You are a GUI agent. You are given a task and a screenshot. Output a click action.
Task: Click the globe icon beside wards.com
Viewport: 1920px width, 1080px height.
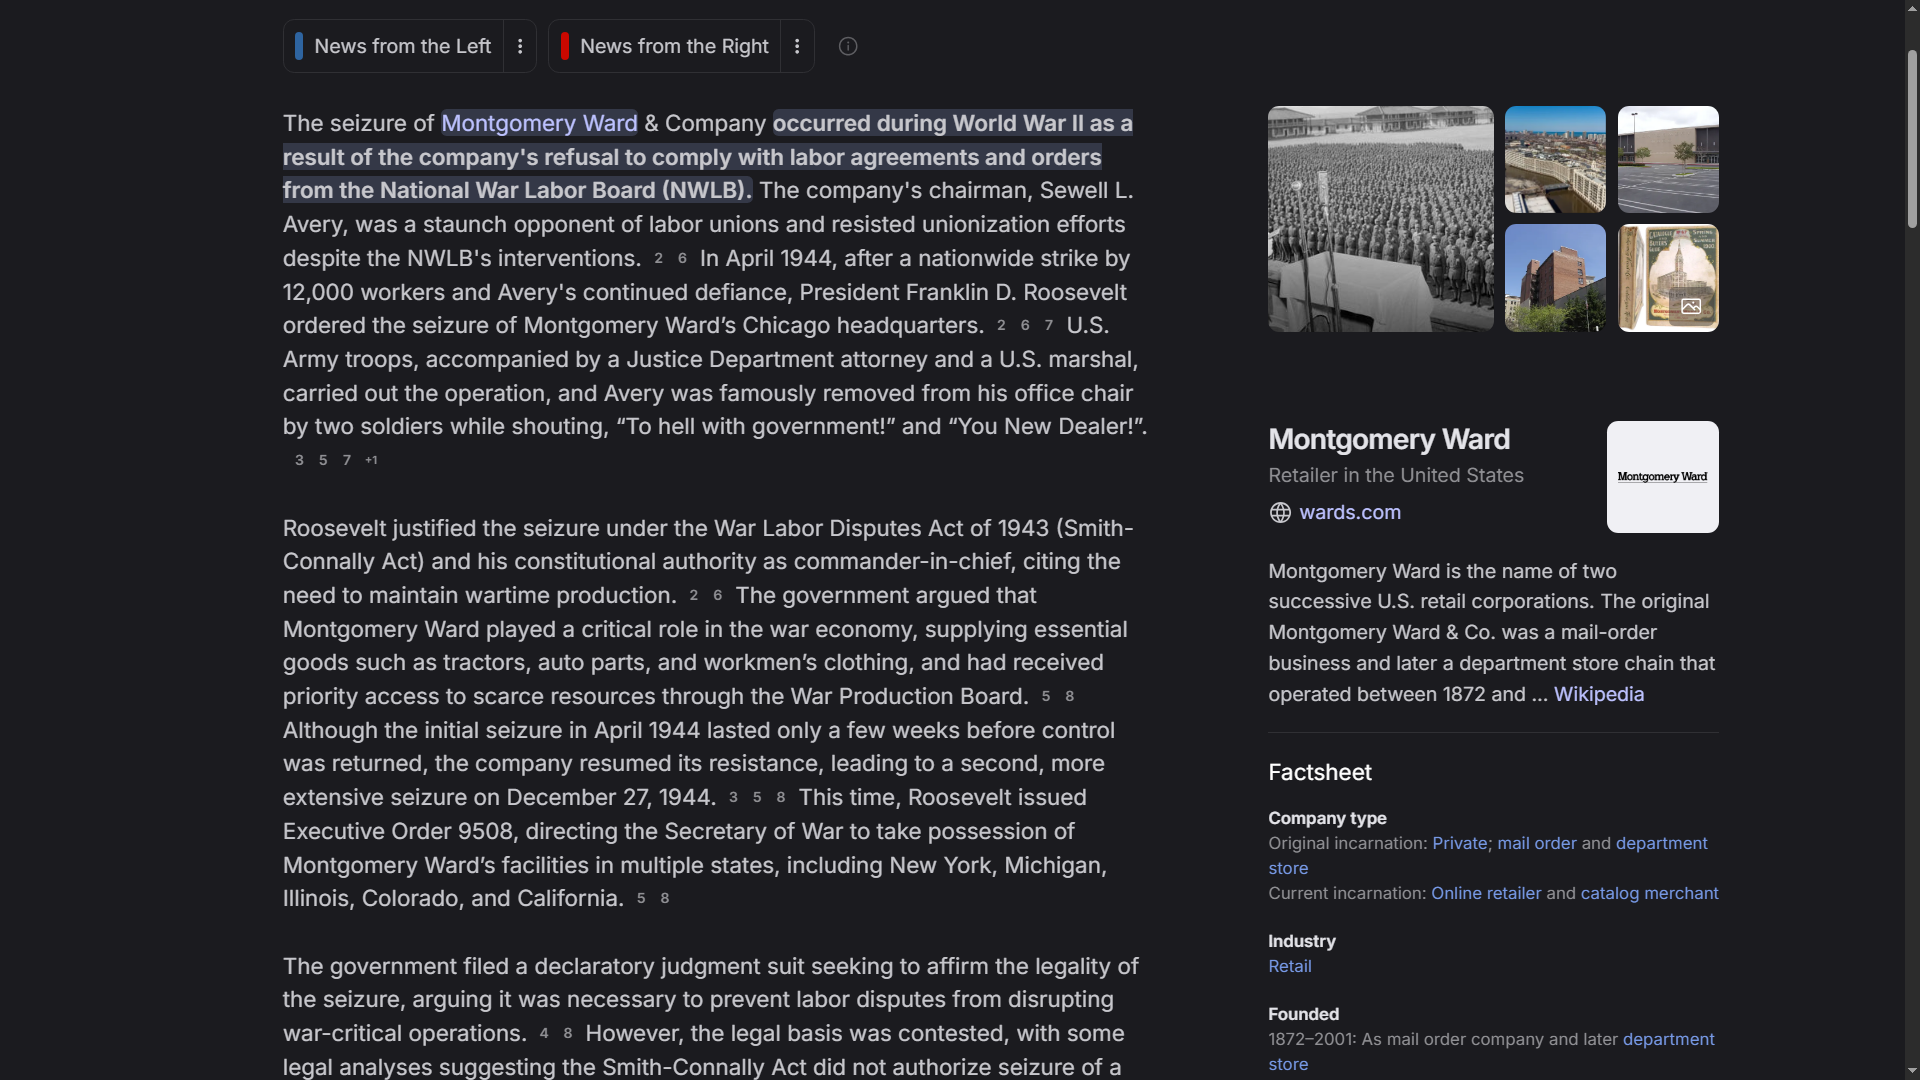[1280, 513]
